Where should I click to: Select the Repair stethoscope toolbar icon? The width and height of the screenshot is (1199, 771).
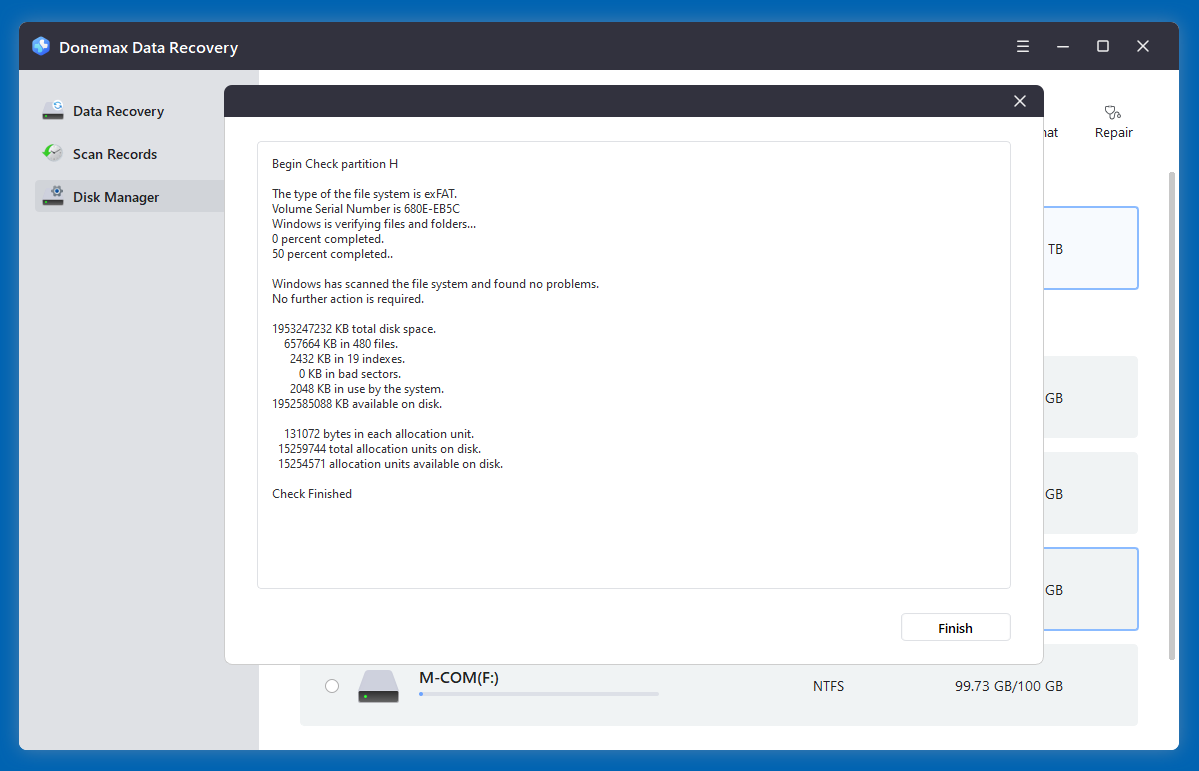click(1112, 113)
